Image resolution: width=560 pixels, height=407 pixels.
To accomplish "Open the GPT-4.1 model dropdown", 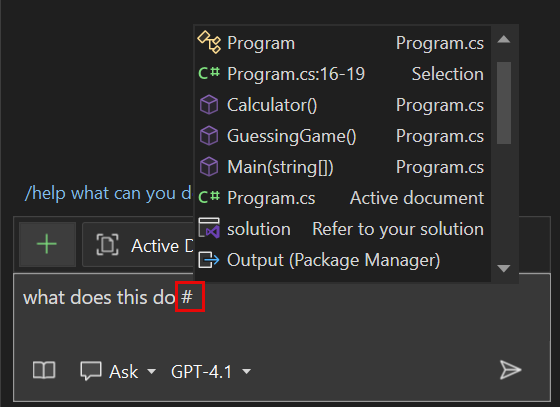I will coord(211,372).
